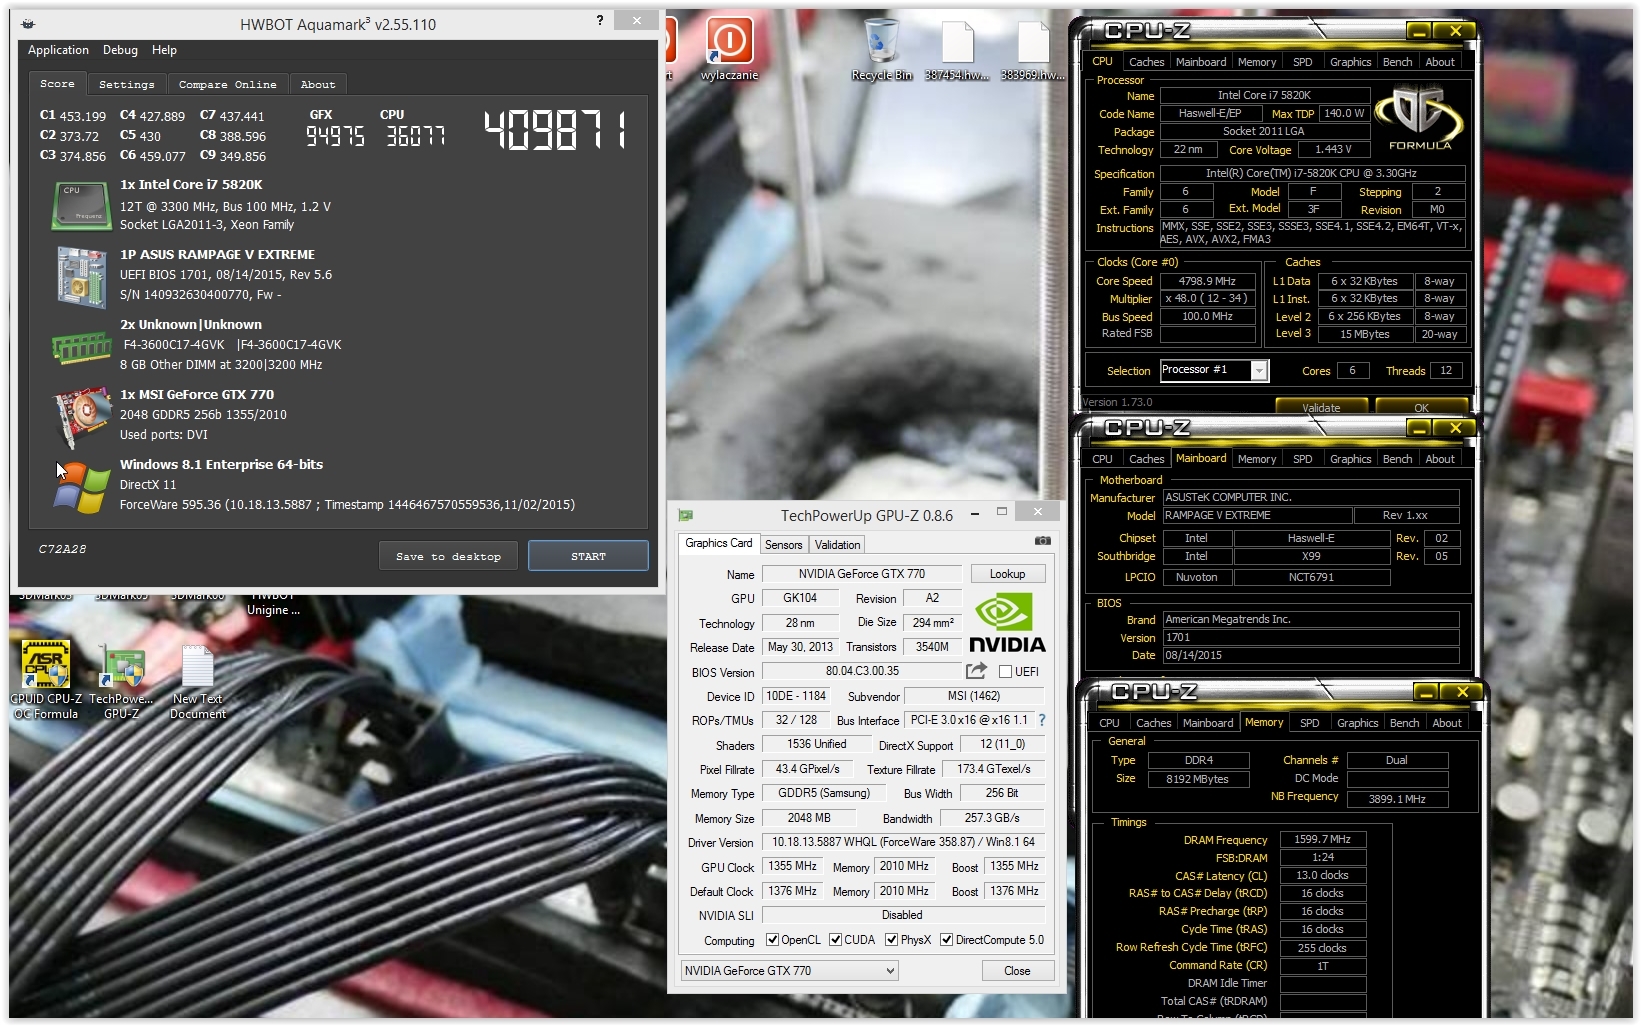This screenshot has width=1641, height=1026.
Task: Click DRAM Frequency value 1599.7 MHz
Action: (1322, 840)
